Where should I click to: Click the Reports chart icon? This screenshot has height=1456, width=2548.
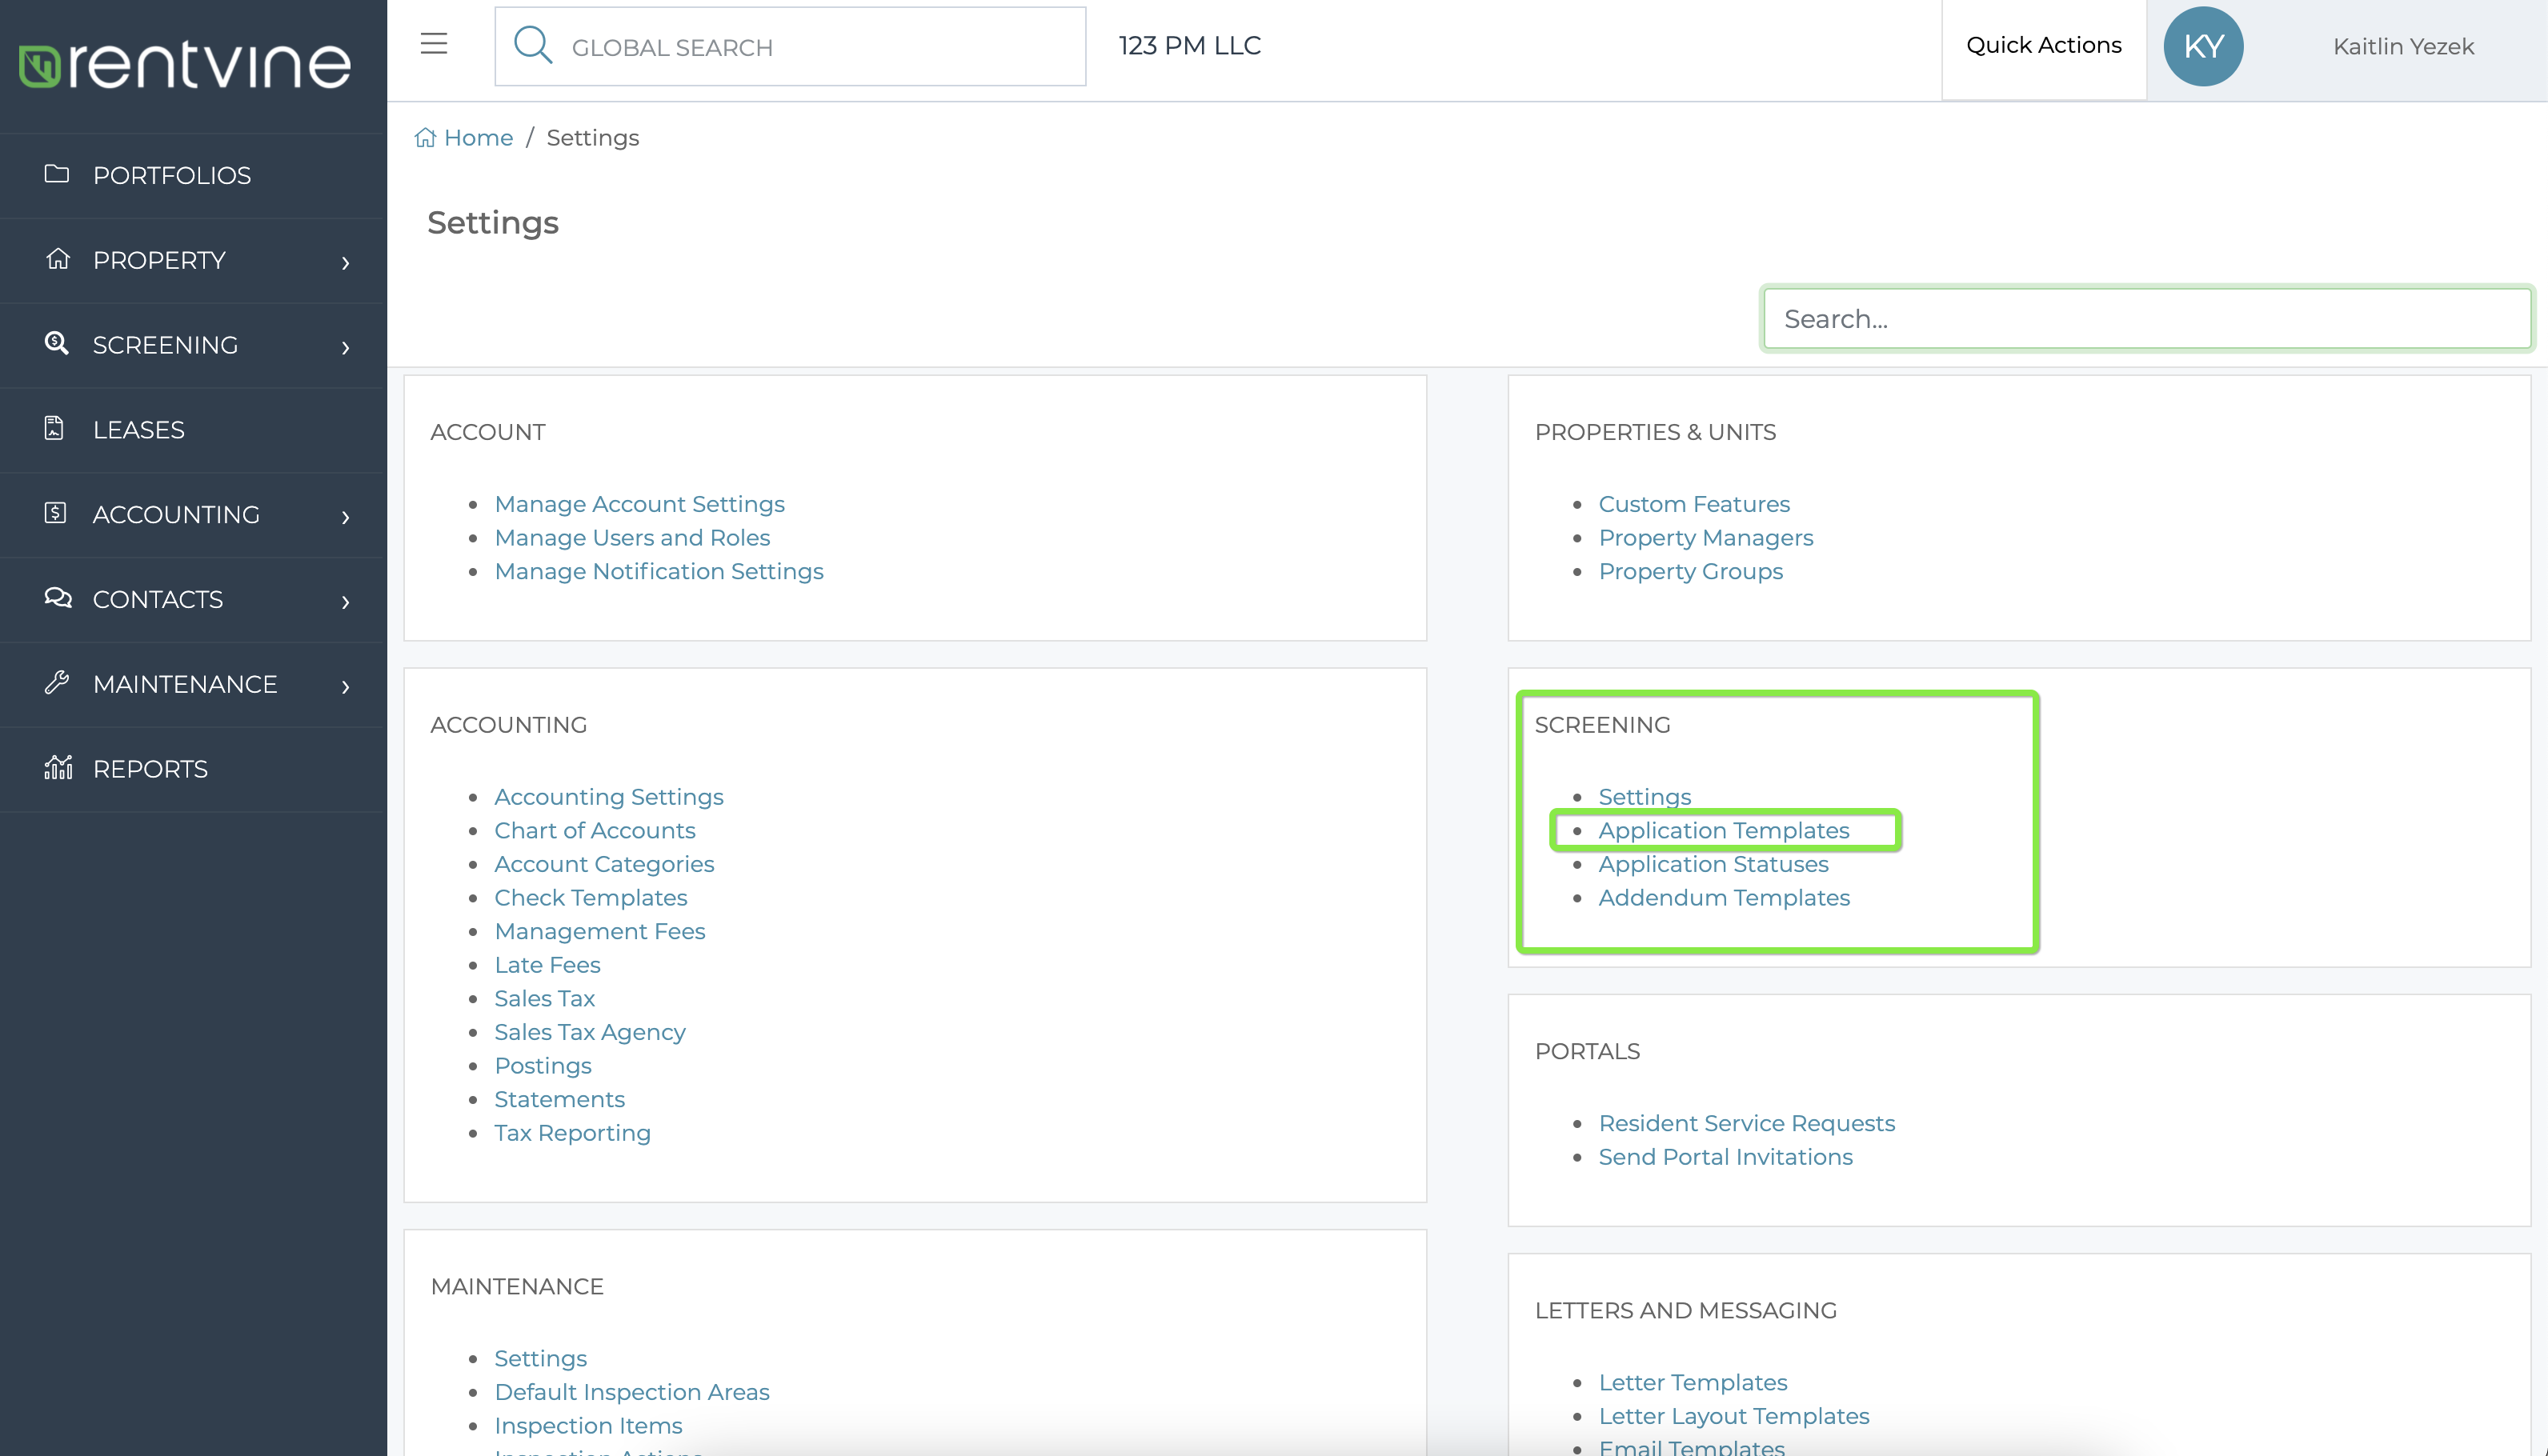58,767
